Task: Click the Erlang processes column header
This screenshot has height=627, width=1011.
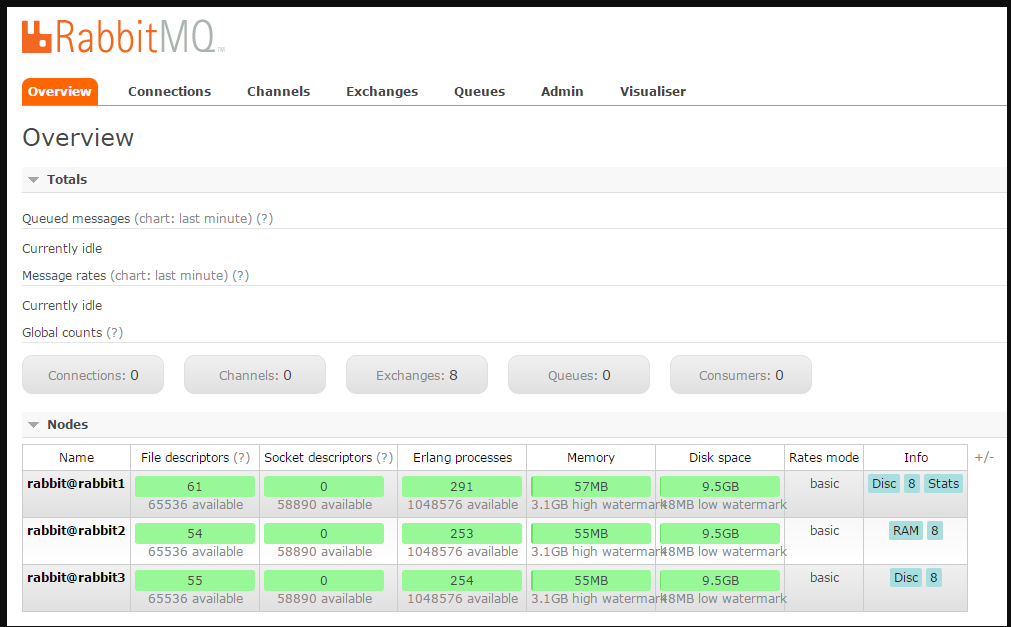Action: point(462,457)
